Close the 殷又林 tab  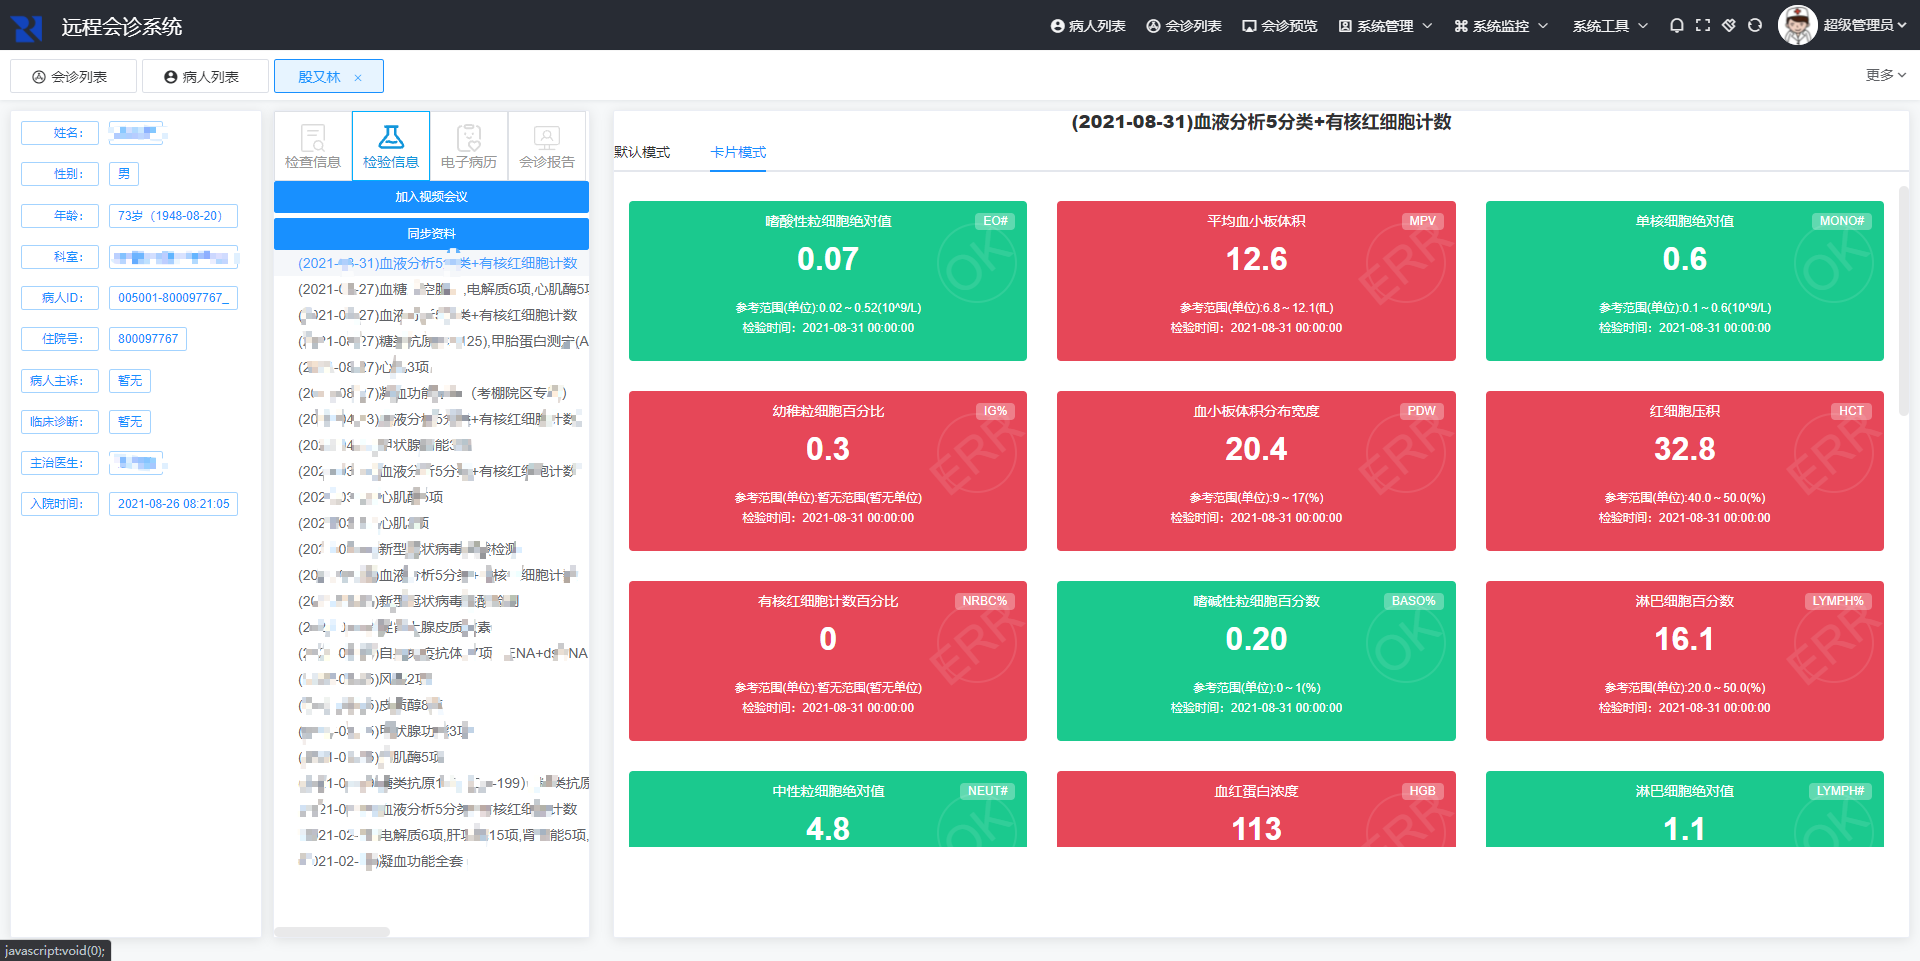(x=358, y=78)
